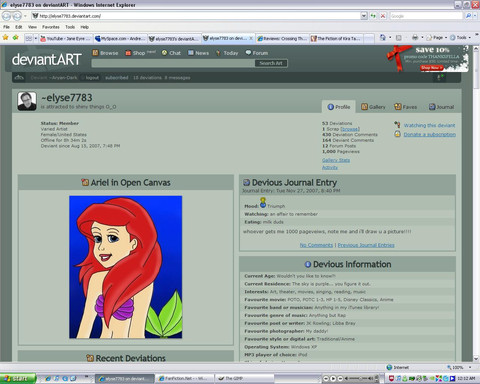Open the View menu
The image size is (480, 384).
[32, 27]
